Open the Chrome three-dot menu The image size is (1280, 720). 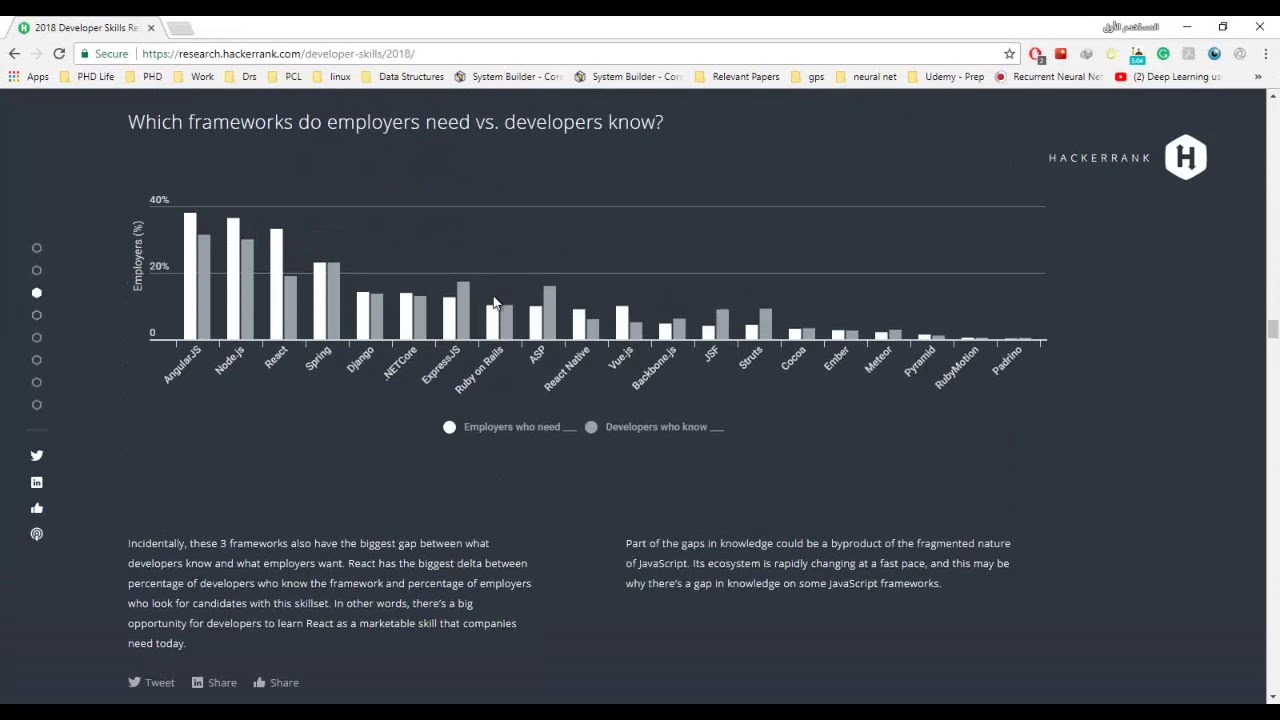1265,54
